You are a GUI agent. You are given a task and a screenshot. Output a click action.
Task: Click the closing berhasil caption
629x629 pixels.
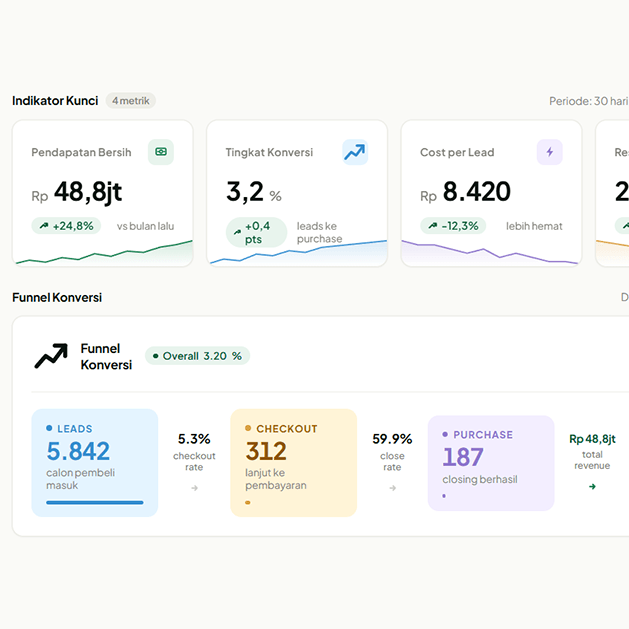pyautogui.click(x=480, y=479)
